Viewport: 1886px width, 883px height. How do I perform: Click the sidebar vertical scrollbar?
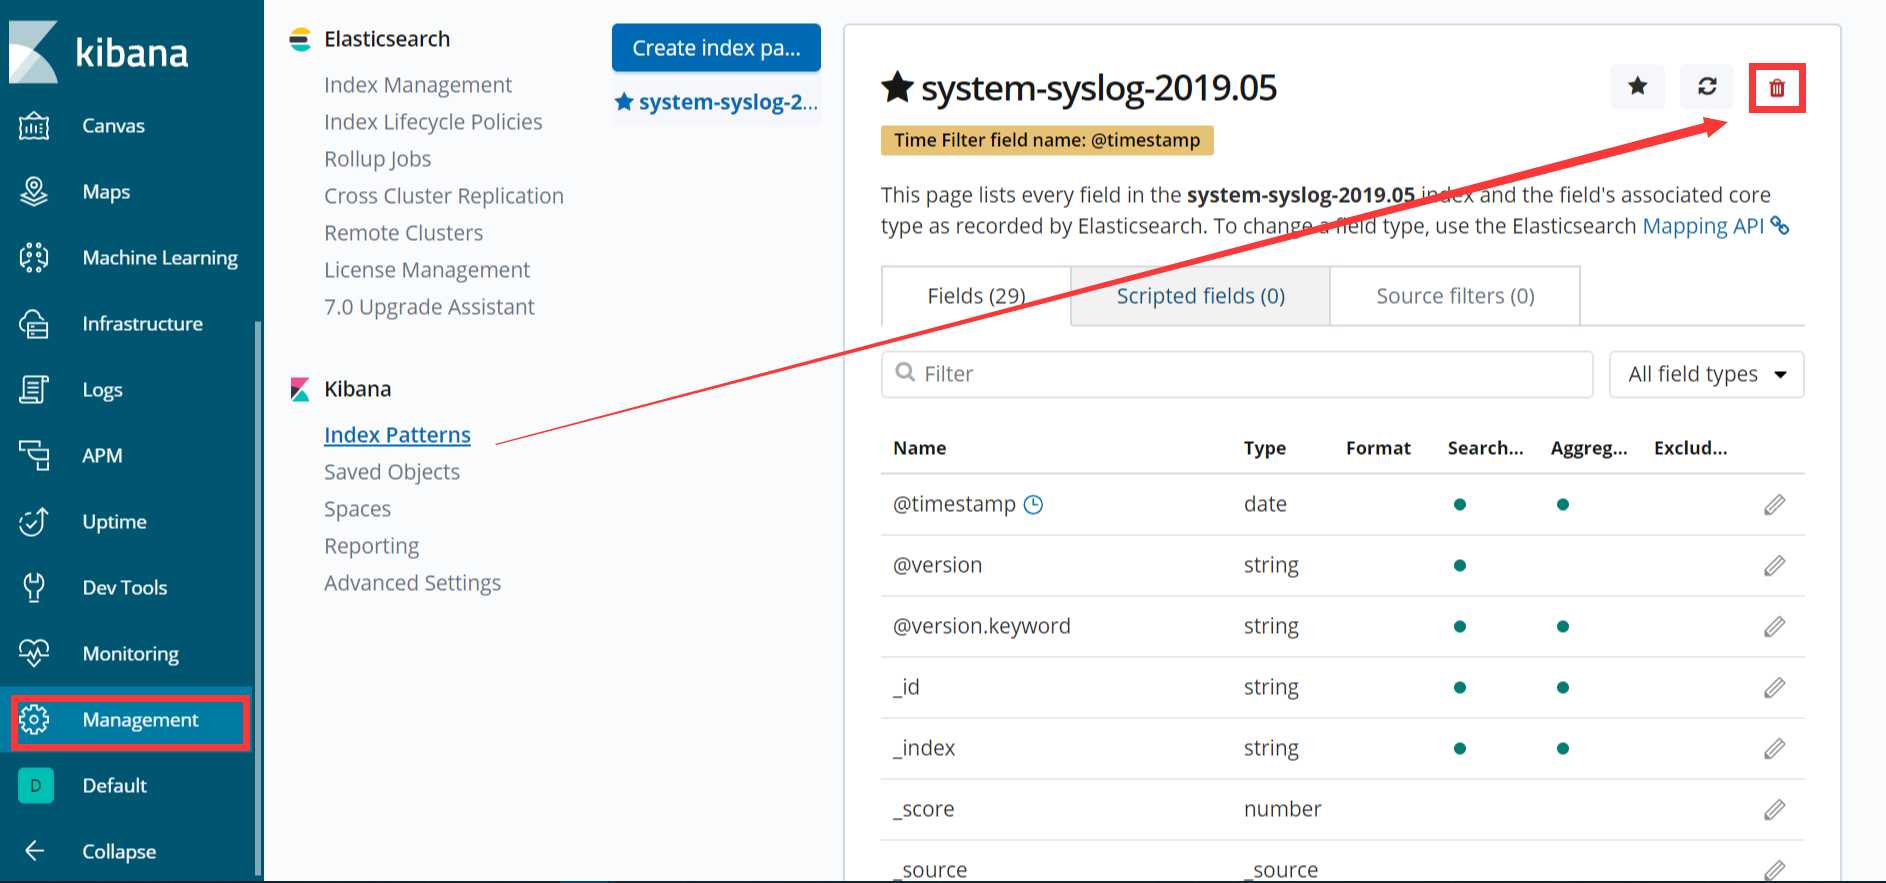tap(258, 597)
